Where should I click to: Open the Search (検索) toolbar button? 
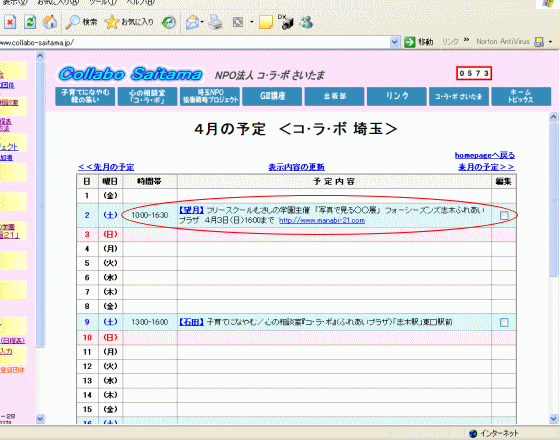[81, 22]
